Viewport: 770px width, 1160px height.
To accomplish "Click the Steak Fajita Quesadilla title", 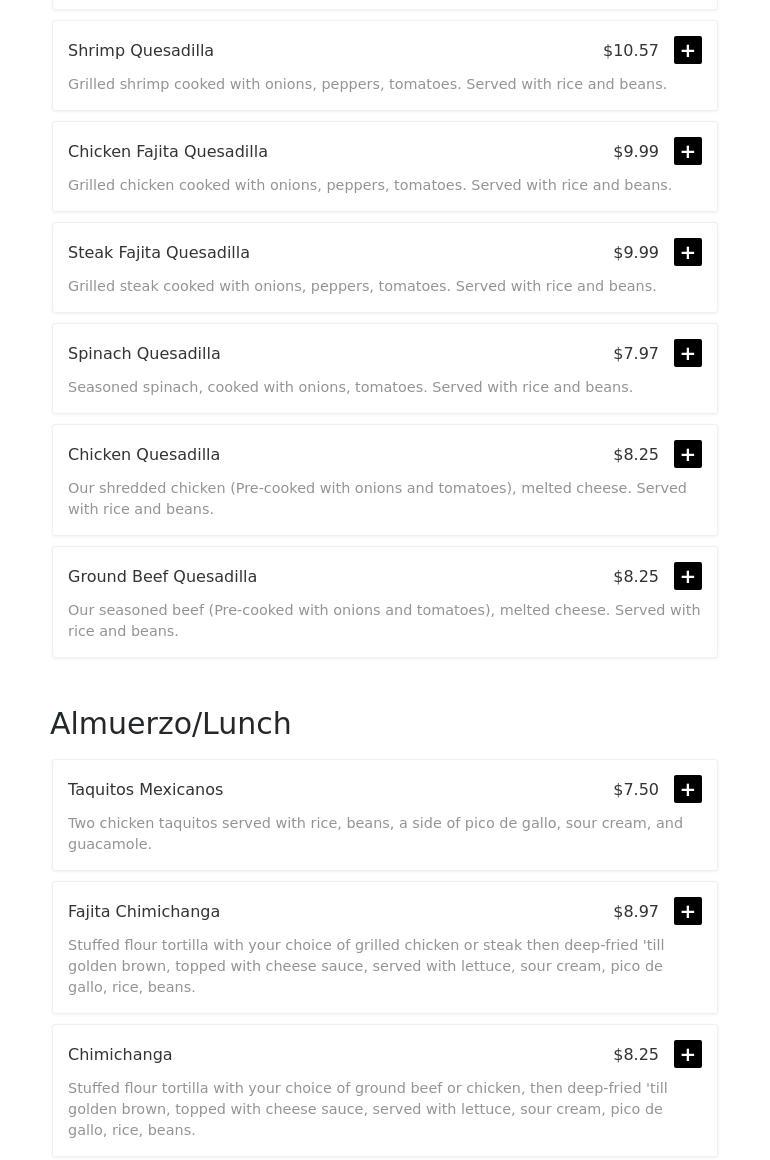I will (x=159, y=252).
